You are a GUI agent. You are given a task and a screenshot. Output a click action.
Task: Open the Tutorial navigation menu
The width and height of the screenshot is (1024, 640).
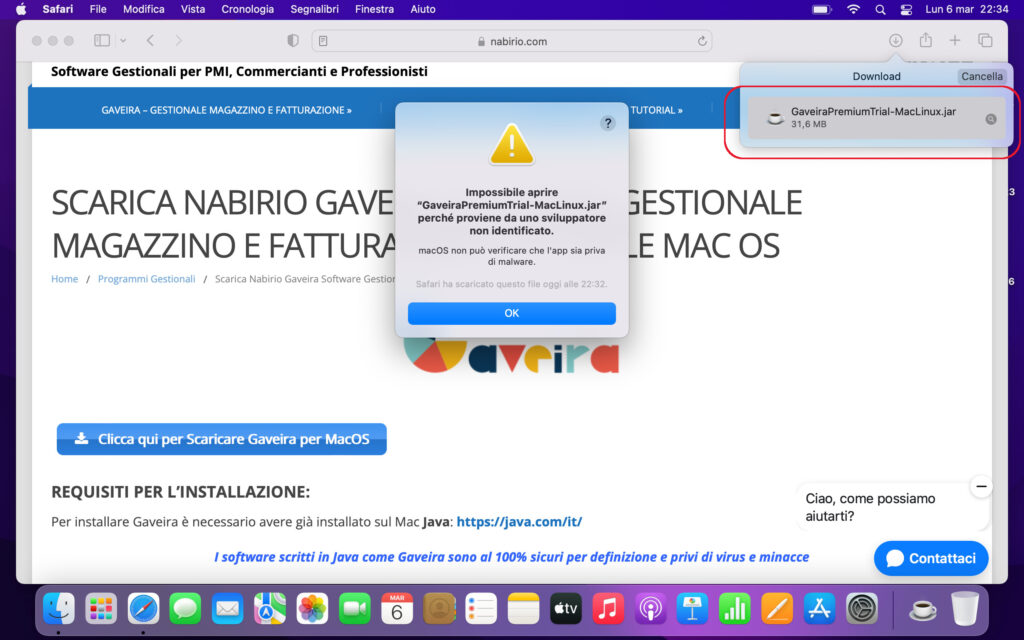pos(656,110)
